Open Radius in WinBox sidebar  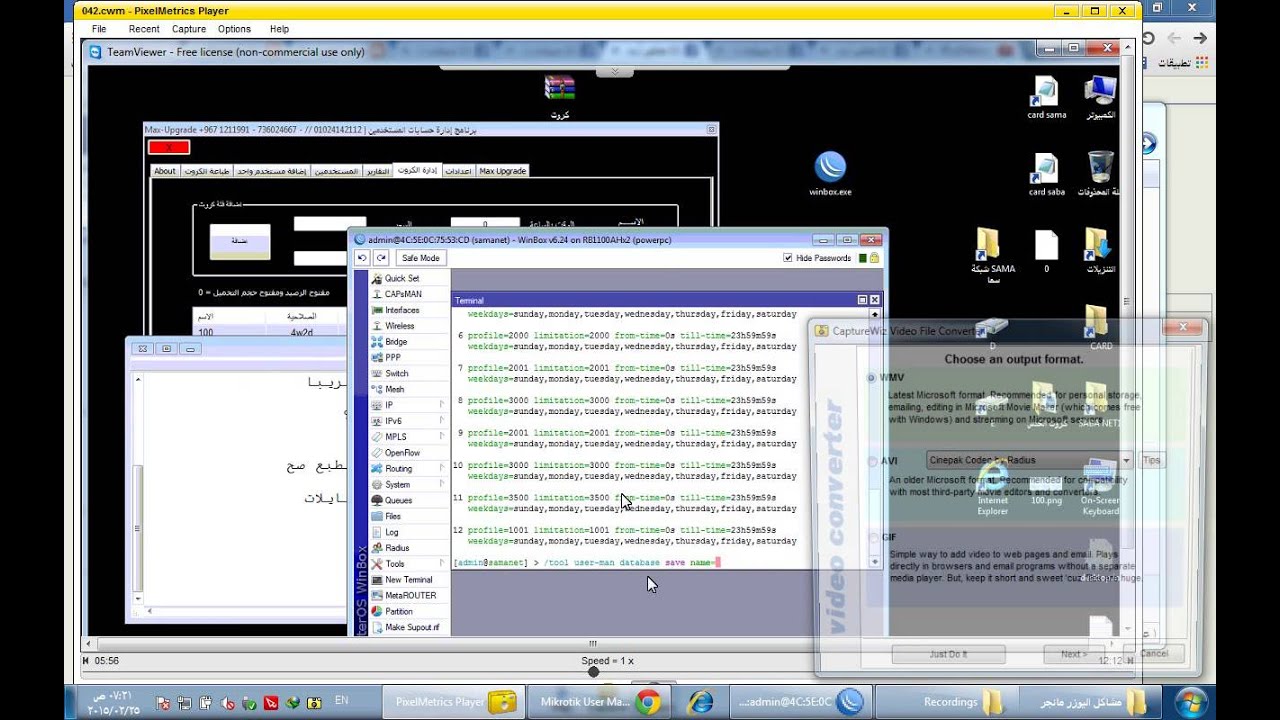click(397, 548)
